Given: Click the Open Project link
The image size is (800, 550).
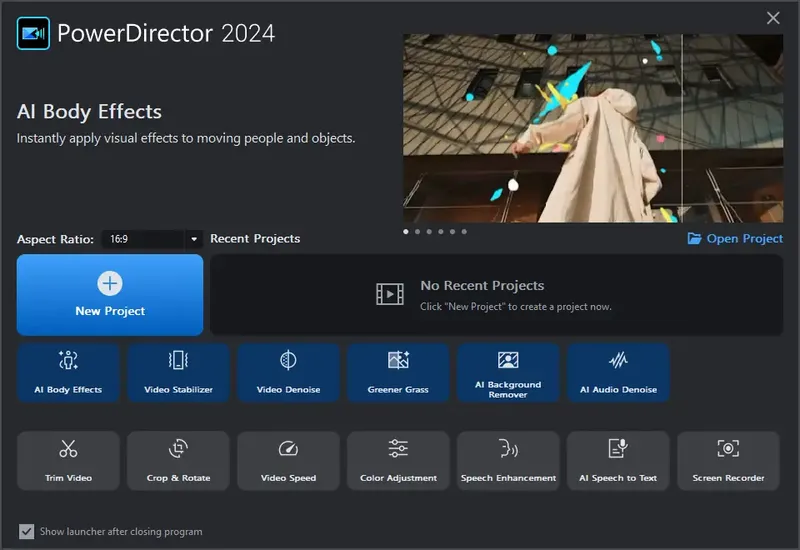Looking at the screenshot, I should [735, 238].
